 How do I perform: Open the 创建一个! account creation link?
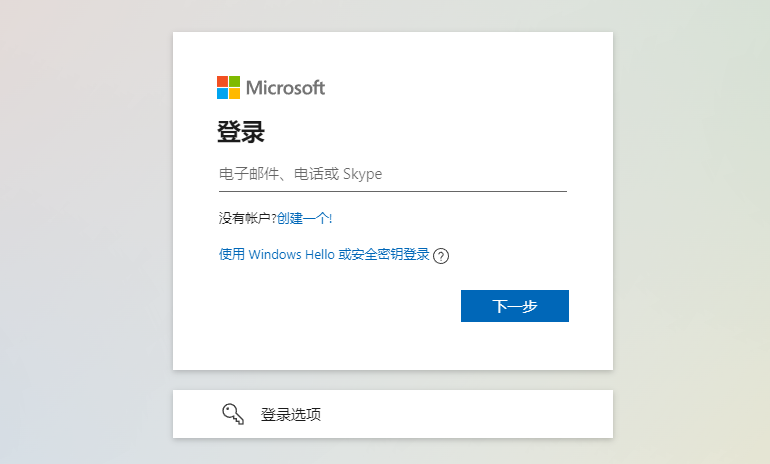tap(304, 218)
